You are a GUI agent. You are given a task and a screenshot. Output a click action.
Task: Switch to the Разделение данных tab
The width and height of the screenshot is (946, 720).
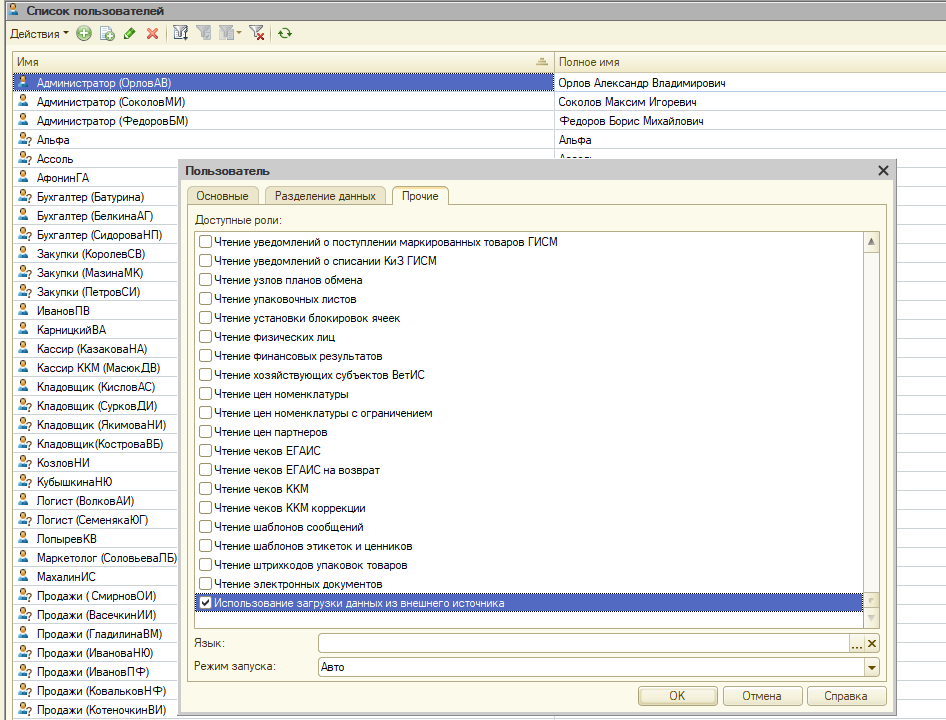pyautogui.click(x=325, y=196)
